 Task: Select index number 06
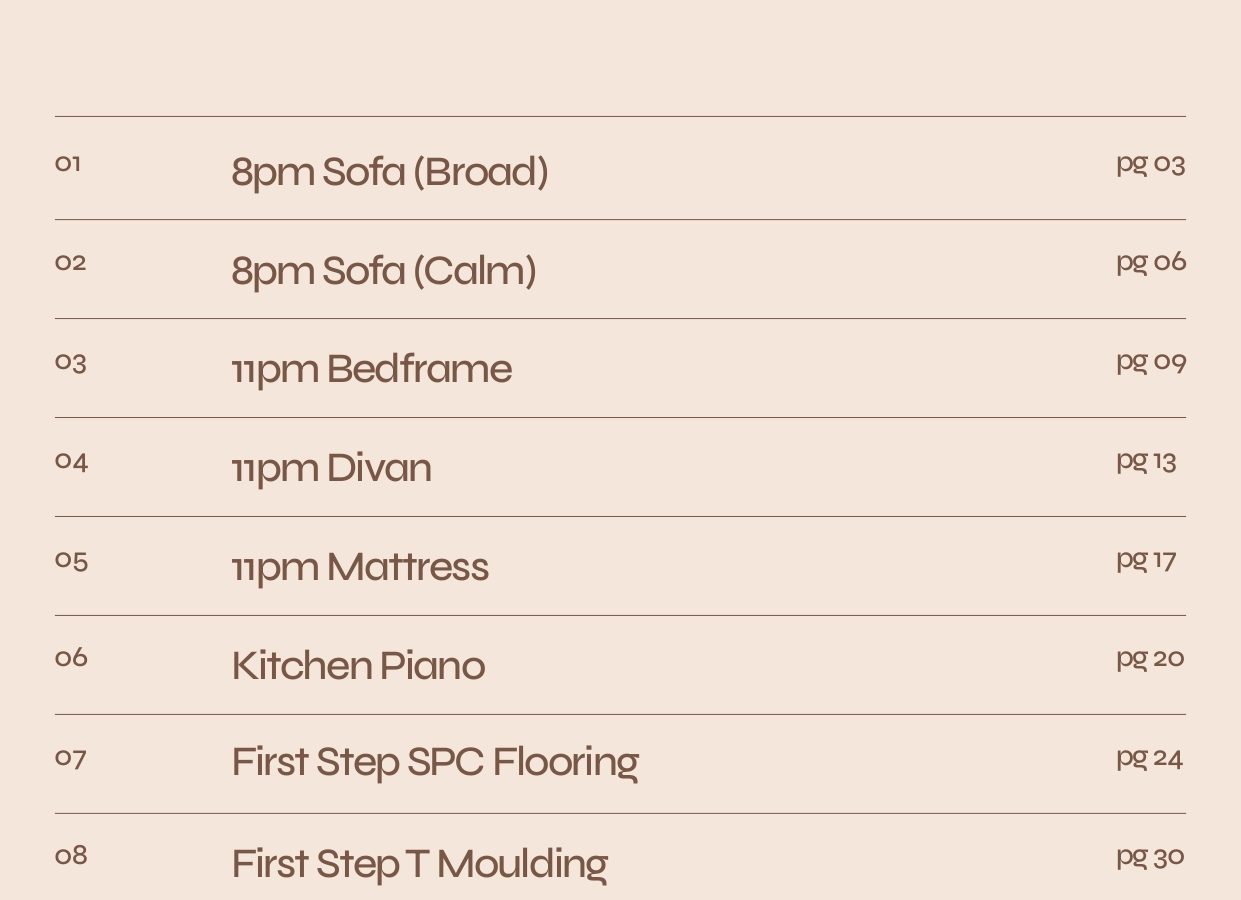point(71,657)
